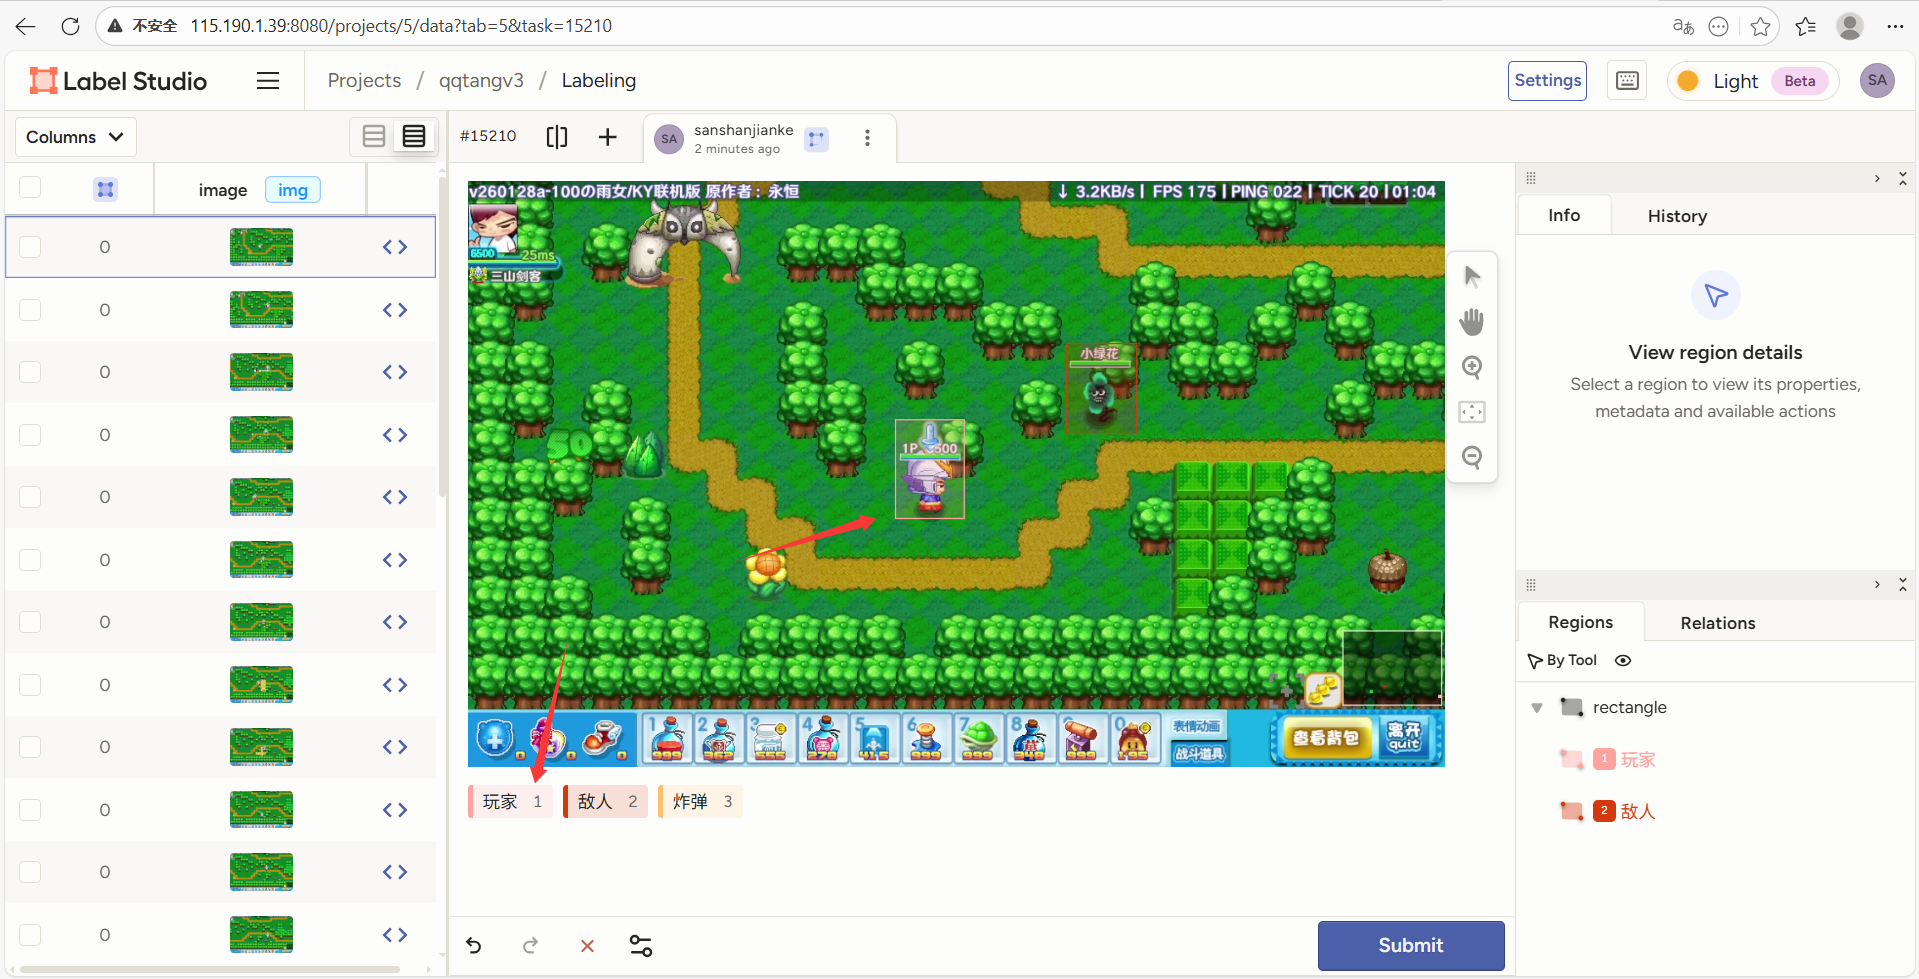
Task: Reload the browser page
Action: [70, 26]
